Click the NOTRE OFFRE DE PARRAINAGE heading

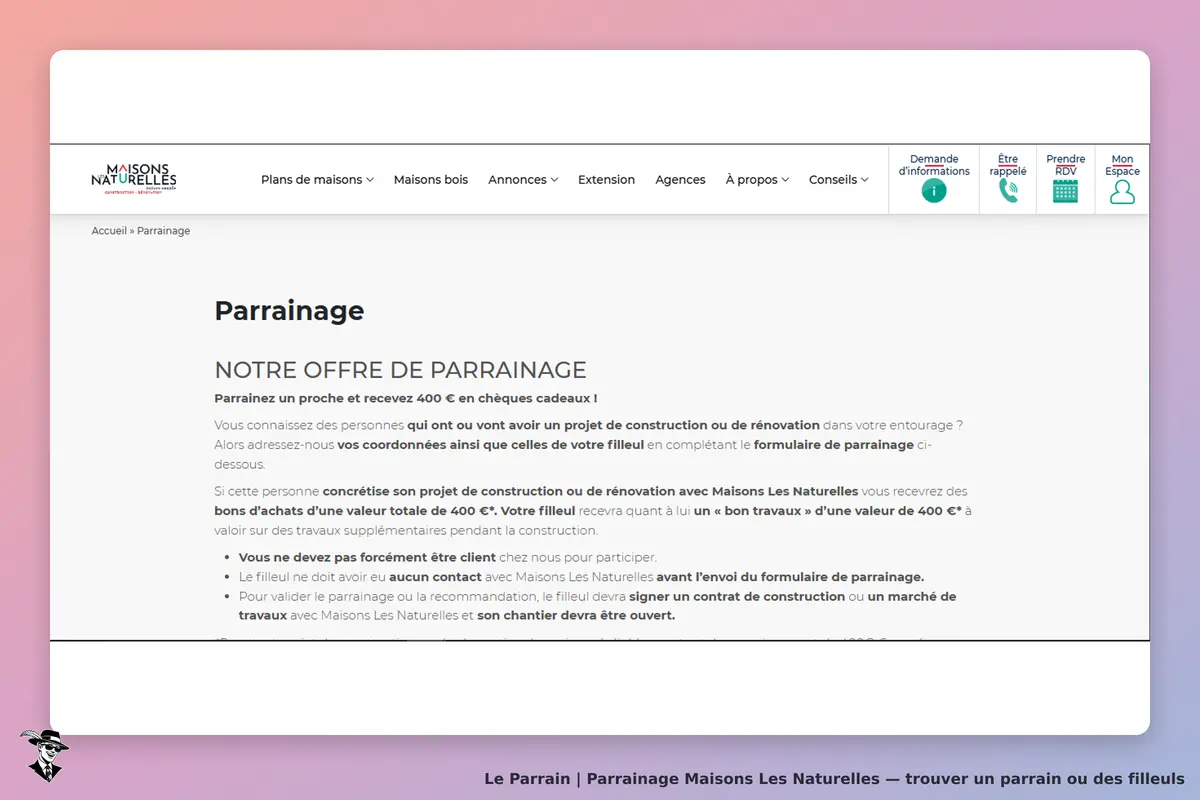(x=400, y=370)
